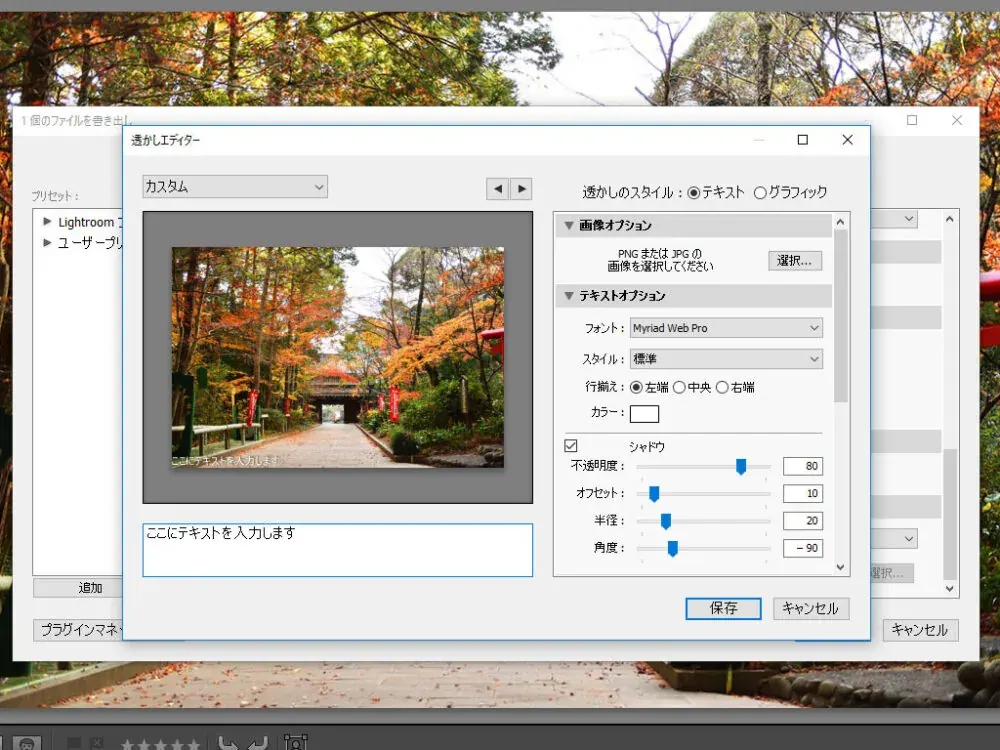Collapse テキストオプション section
This screenshot has width=1000, height=750.
(569, 295)
